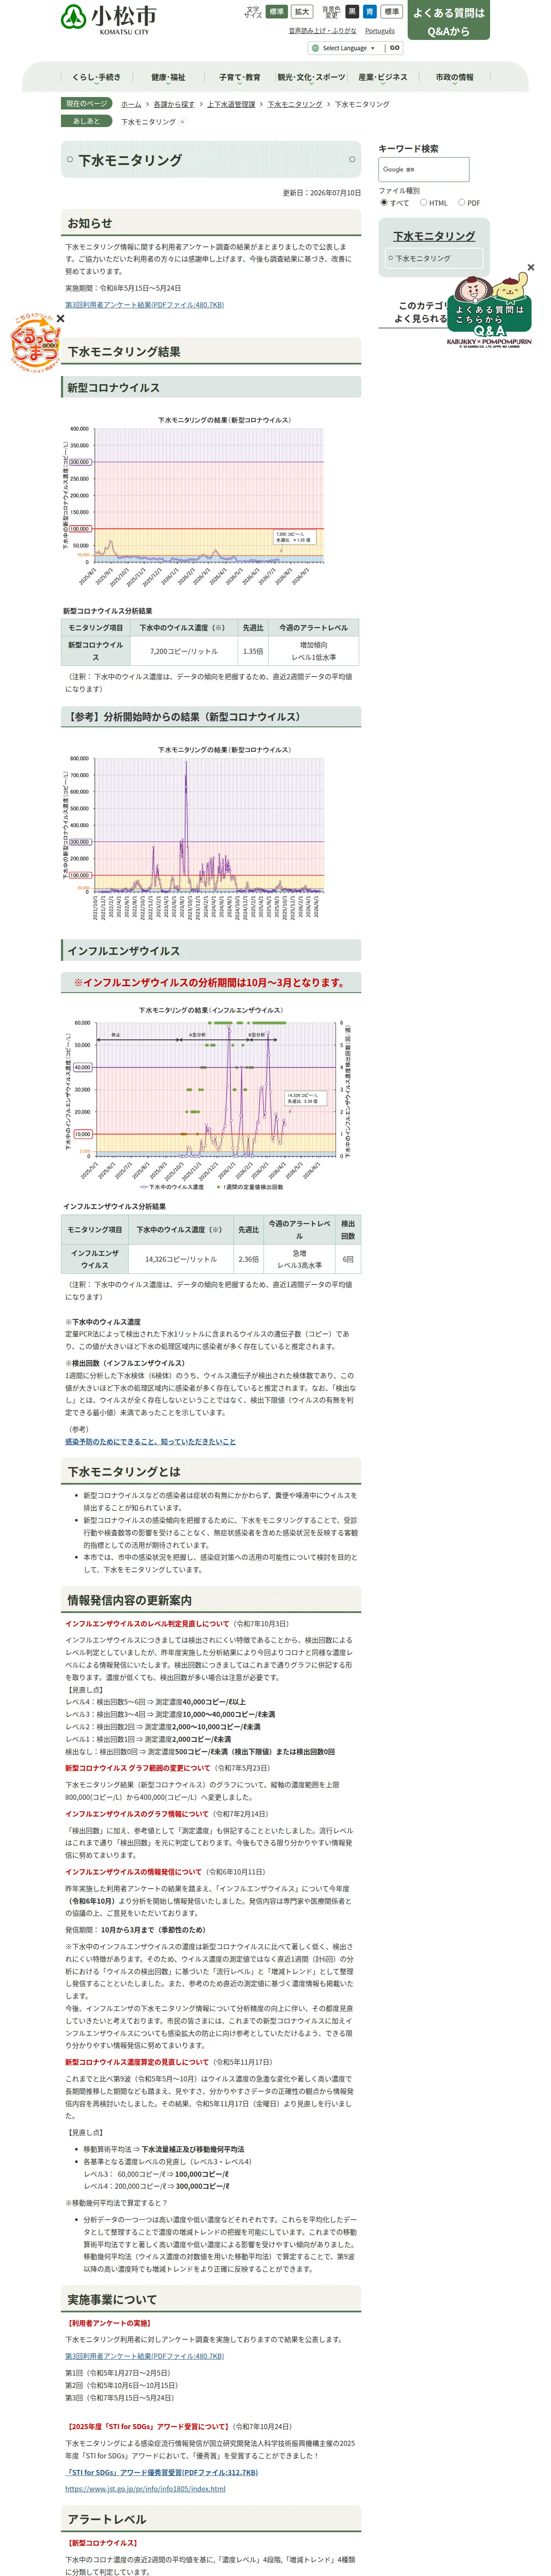Click the 1.35倍 table cell
Image resolution: width=551 pixels, height=2576 pixels.
[x=253, y=651]
